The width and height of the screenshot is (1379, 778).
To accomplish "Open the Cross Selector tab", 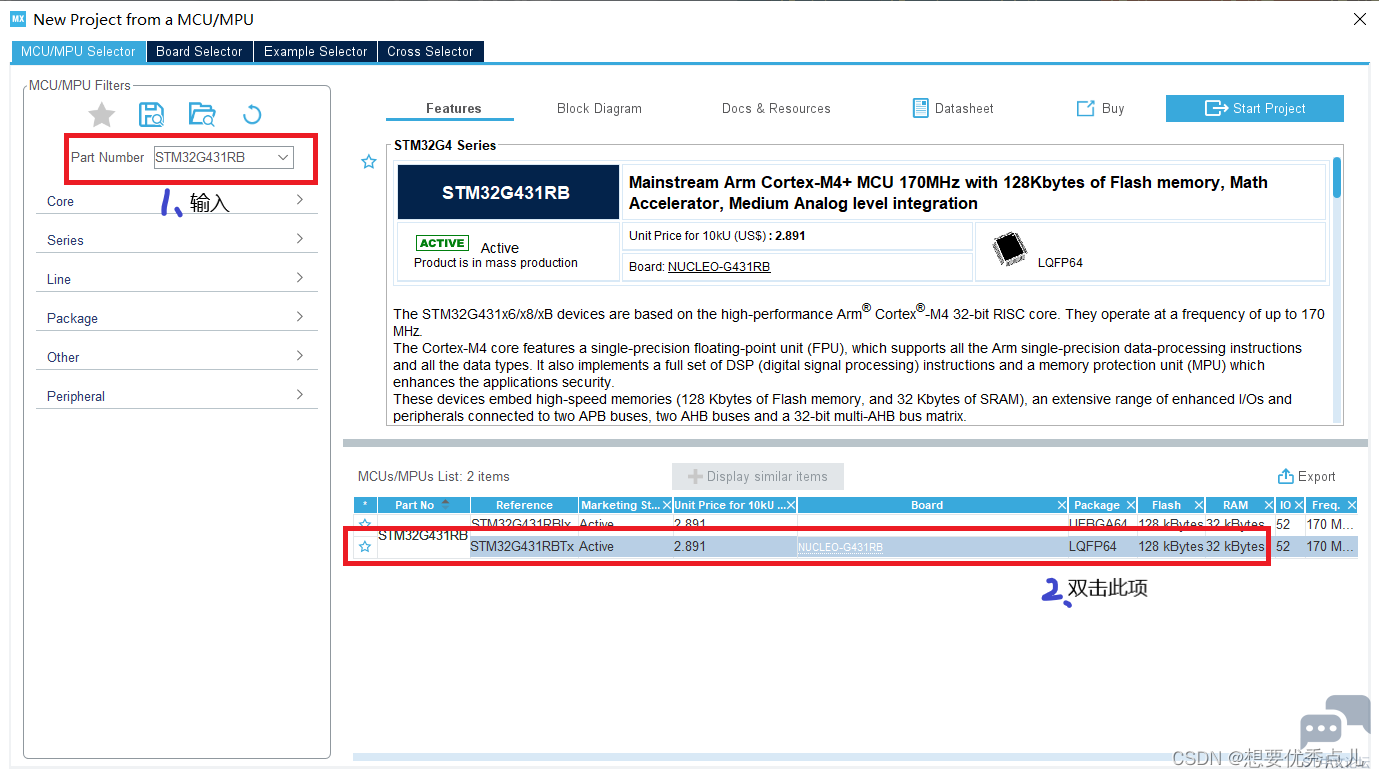I will (431, 51).
